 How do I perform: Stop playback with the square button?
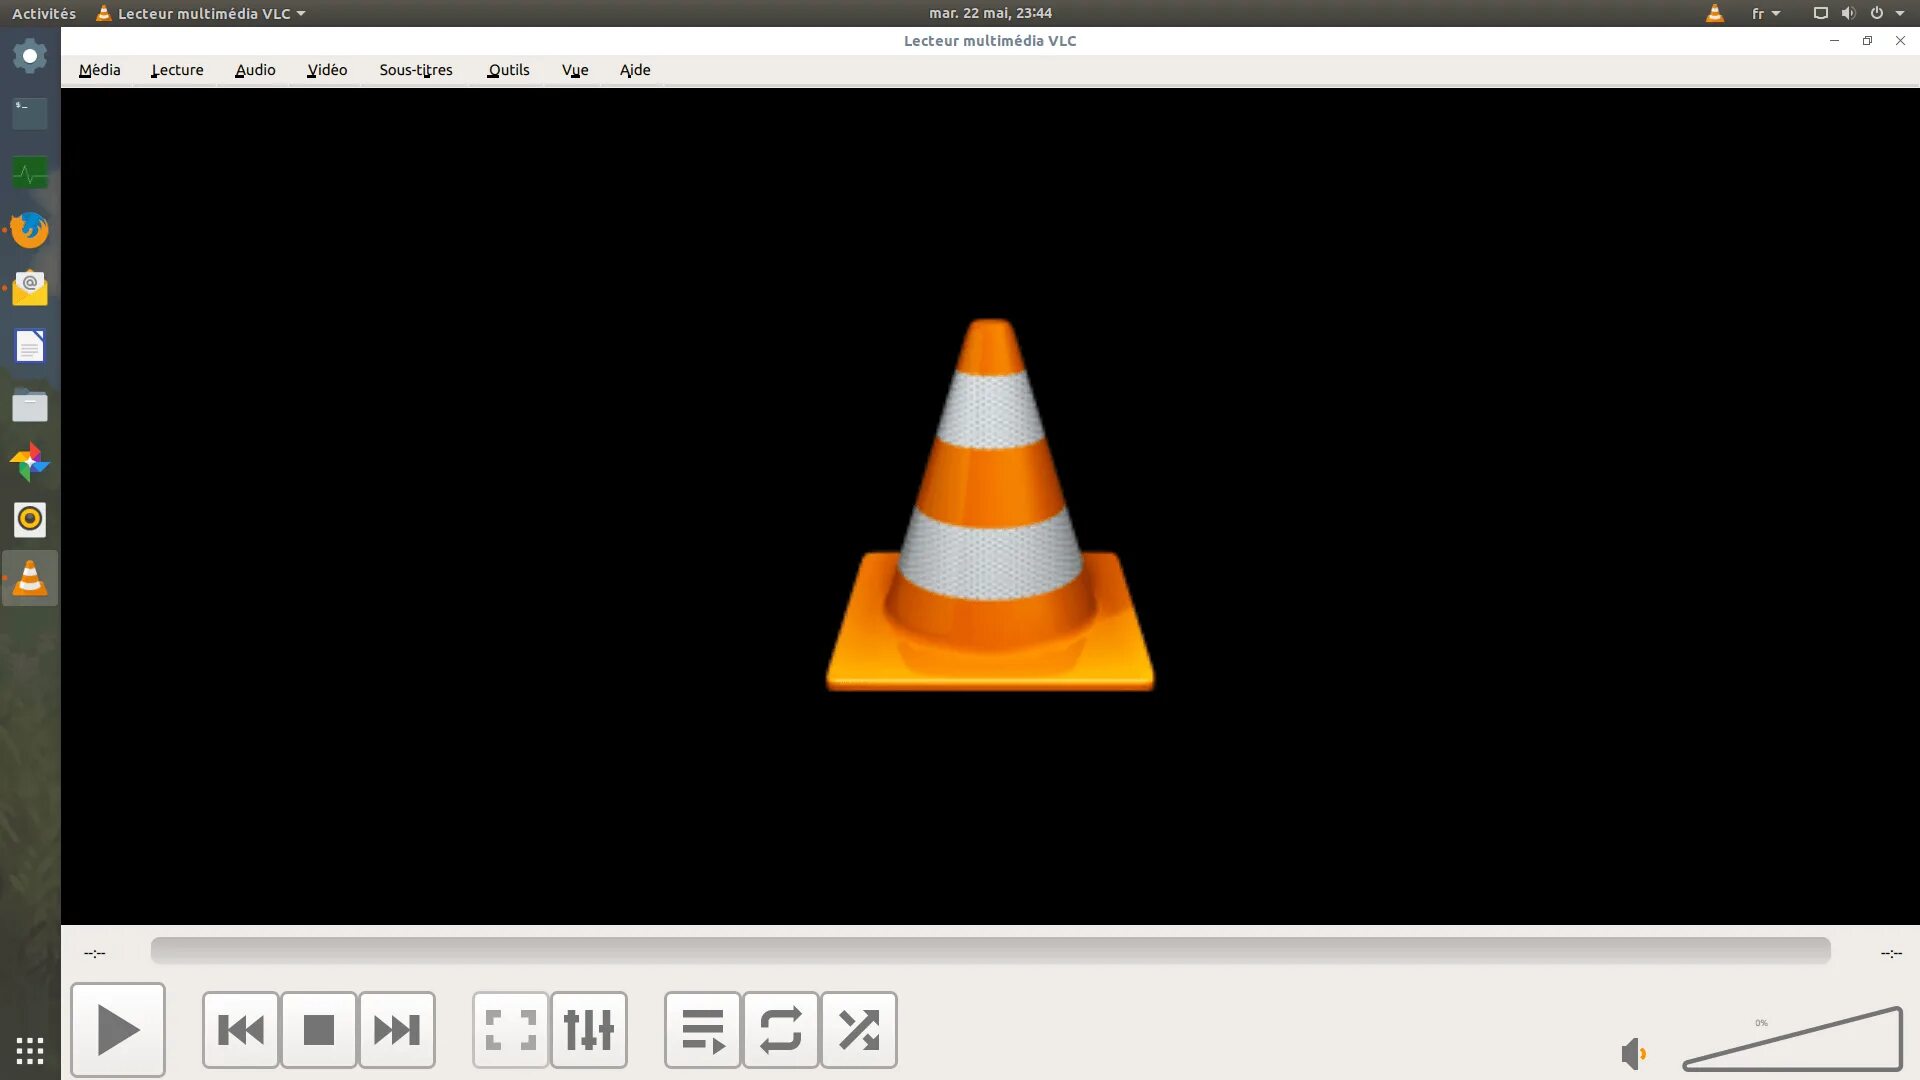point(319,1030)
